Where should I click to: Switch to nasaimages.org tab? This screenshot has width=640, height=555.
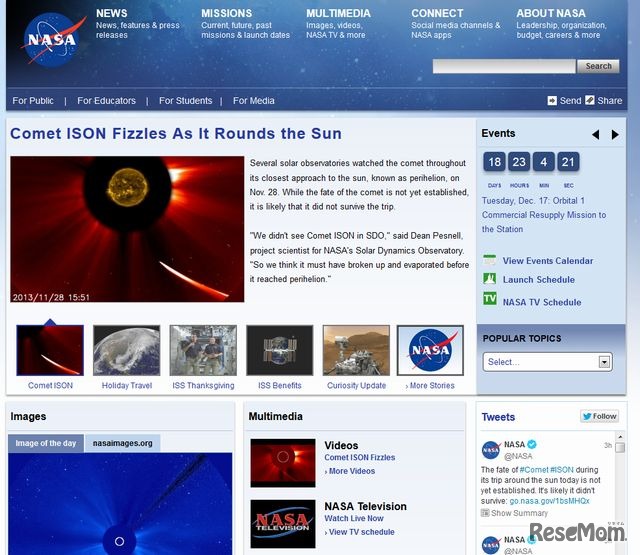[122, 443]
